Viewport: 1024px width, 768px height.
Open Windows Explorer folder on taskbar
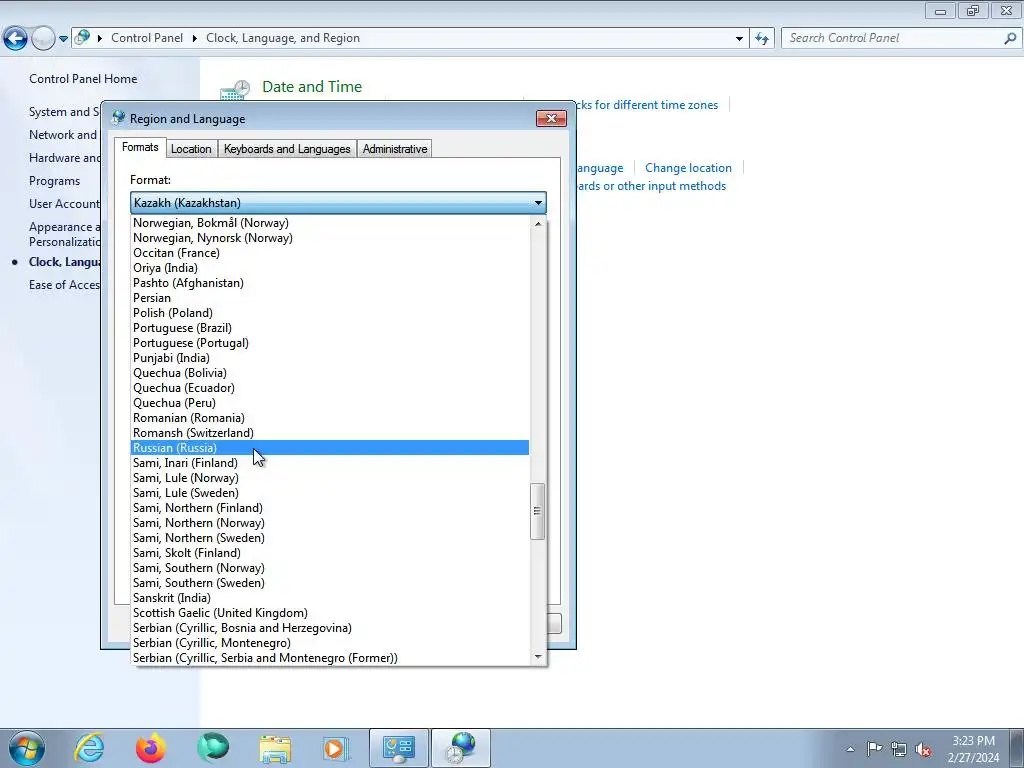[275, 748]
